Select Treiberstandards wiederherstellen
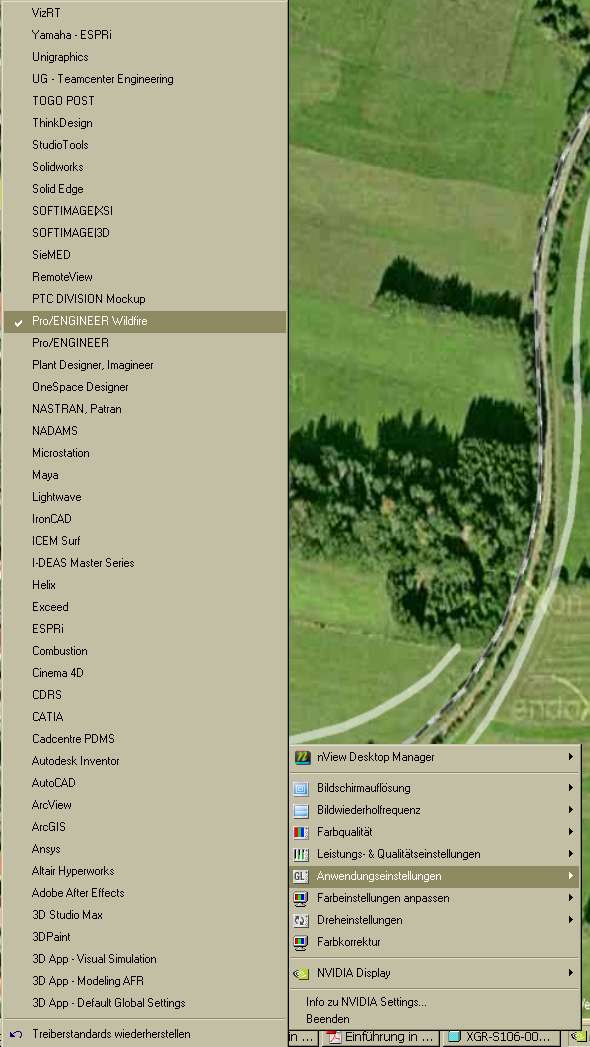590x1047 pixels. tap(145, 1034)
